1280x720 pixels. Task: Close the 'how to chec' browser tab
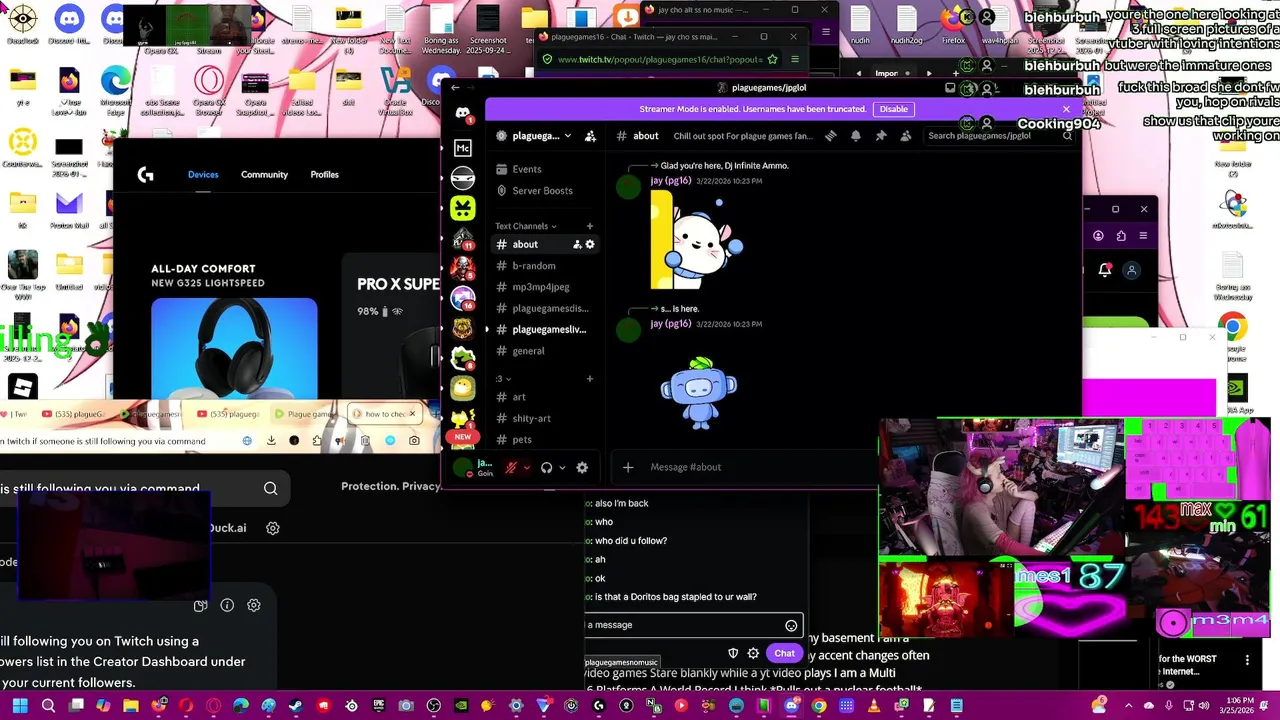[x=412, y=413]
